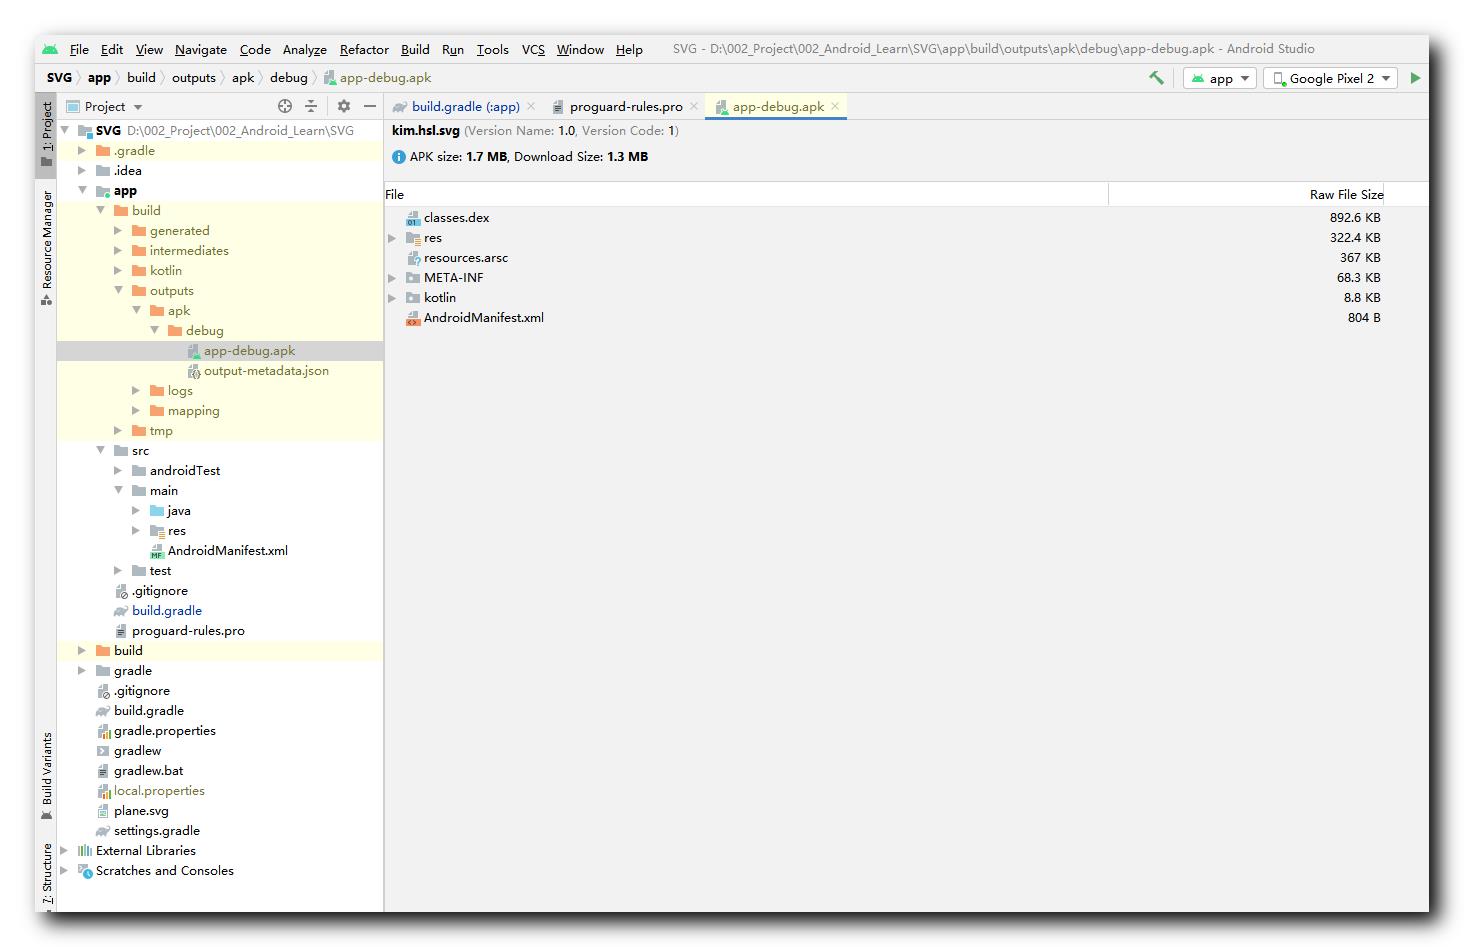The width and height of the screenshot is (1464, 947).
Task: Expand the External Libraries node
Action: pos(64,850)
